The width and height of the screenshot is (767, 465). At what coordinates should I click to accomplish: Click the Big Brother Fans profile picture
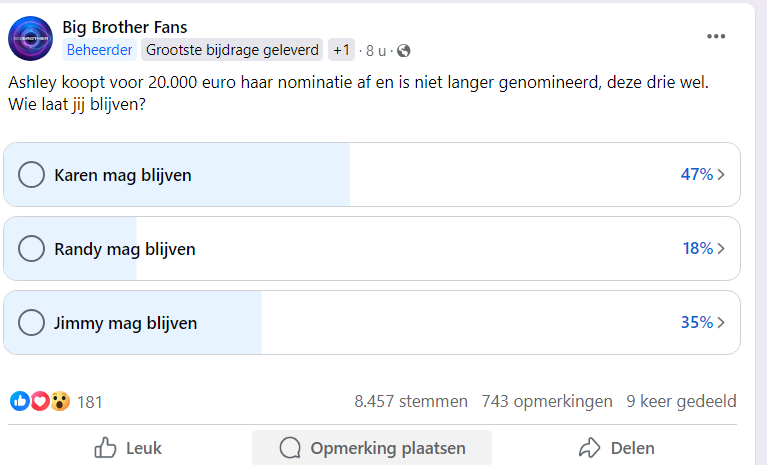point(30,38)
